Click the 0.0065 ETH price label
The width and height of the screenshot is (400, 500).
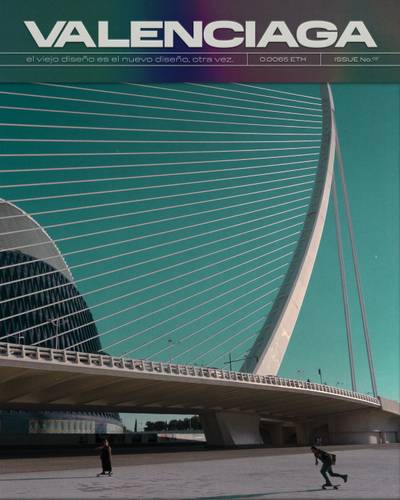[283, 60]
